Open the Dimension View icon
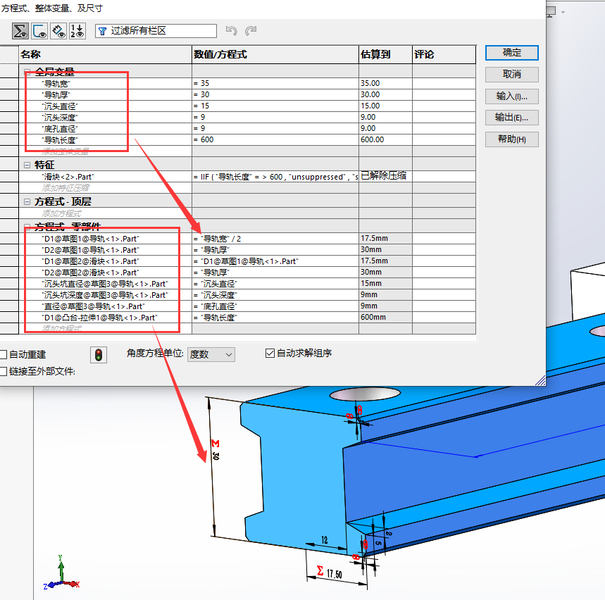The width and height of the screenshot is (605, 600). (59, 31)
